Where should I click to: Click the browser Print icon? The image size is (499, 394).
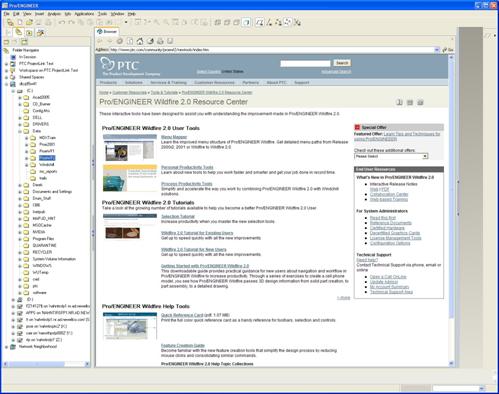tap(160, 41)
